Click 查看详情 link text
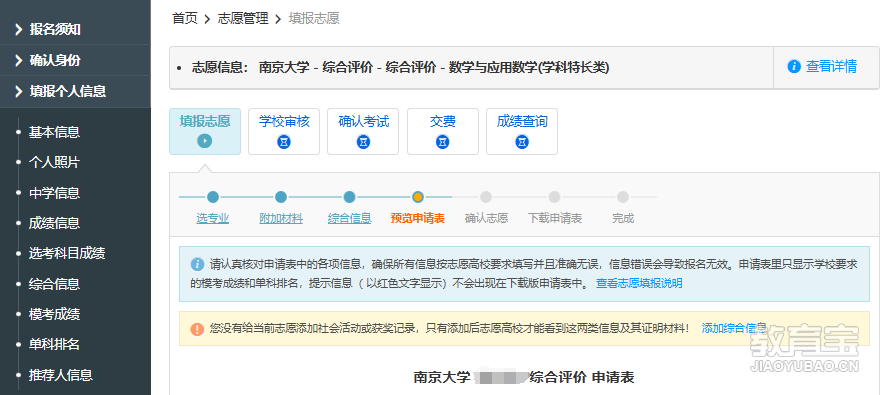Image resolution: width=880 pixels, height=395 pixels. click(831, 67)
